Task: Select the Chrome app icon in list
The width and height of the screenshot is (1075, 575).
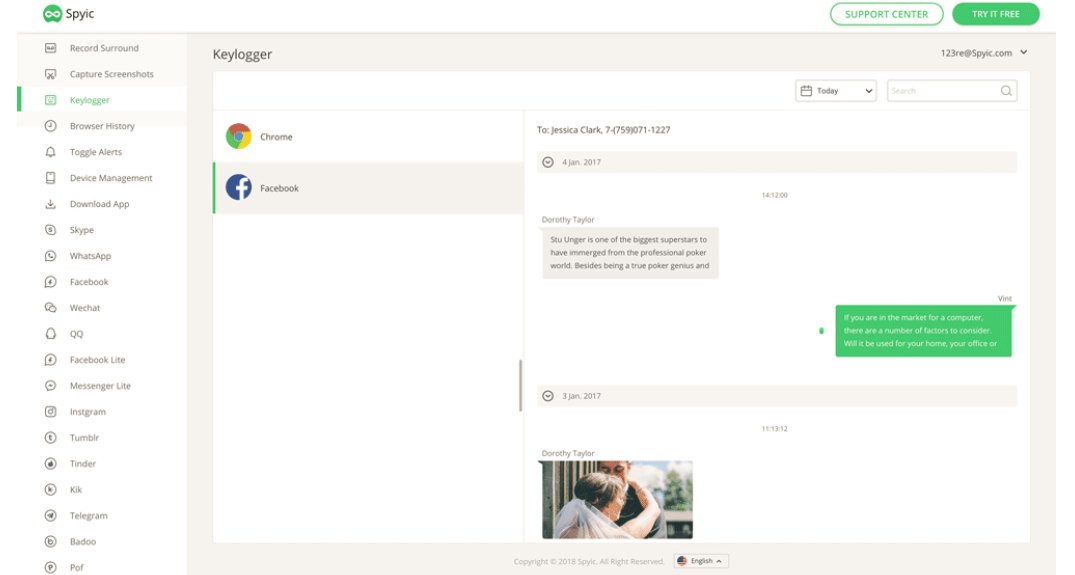Action: (238, 137)
